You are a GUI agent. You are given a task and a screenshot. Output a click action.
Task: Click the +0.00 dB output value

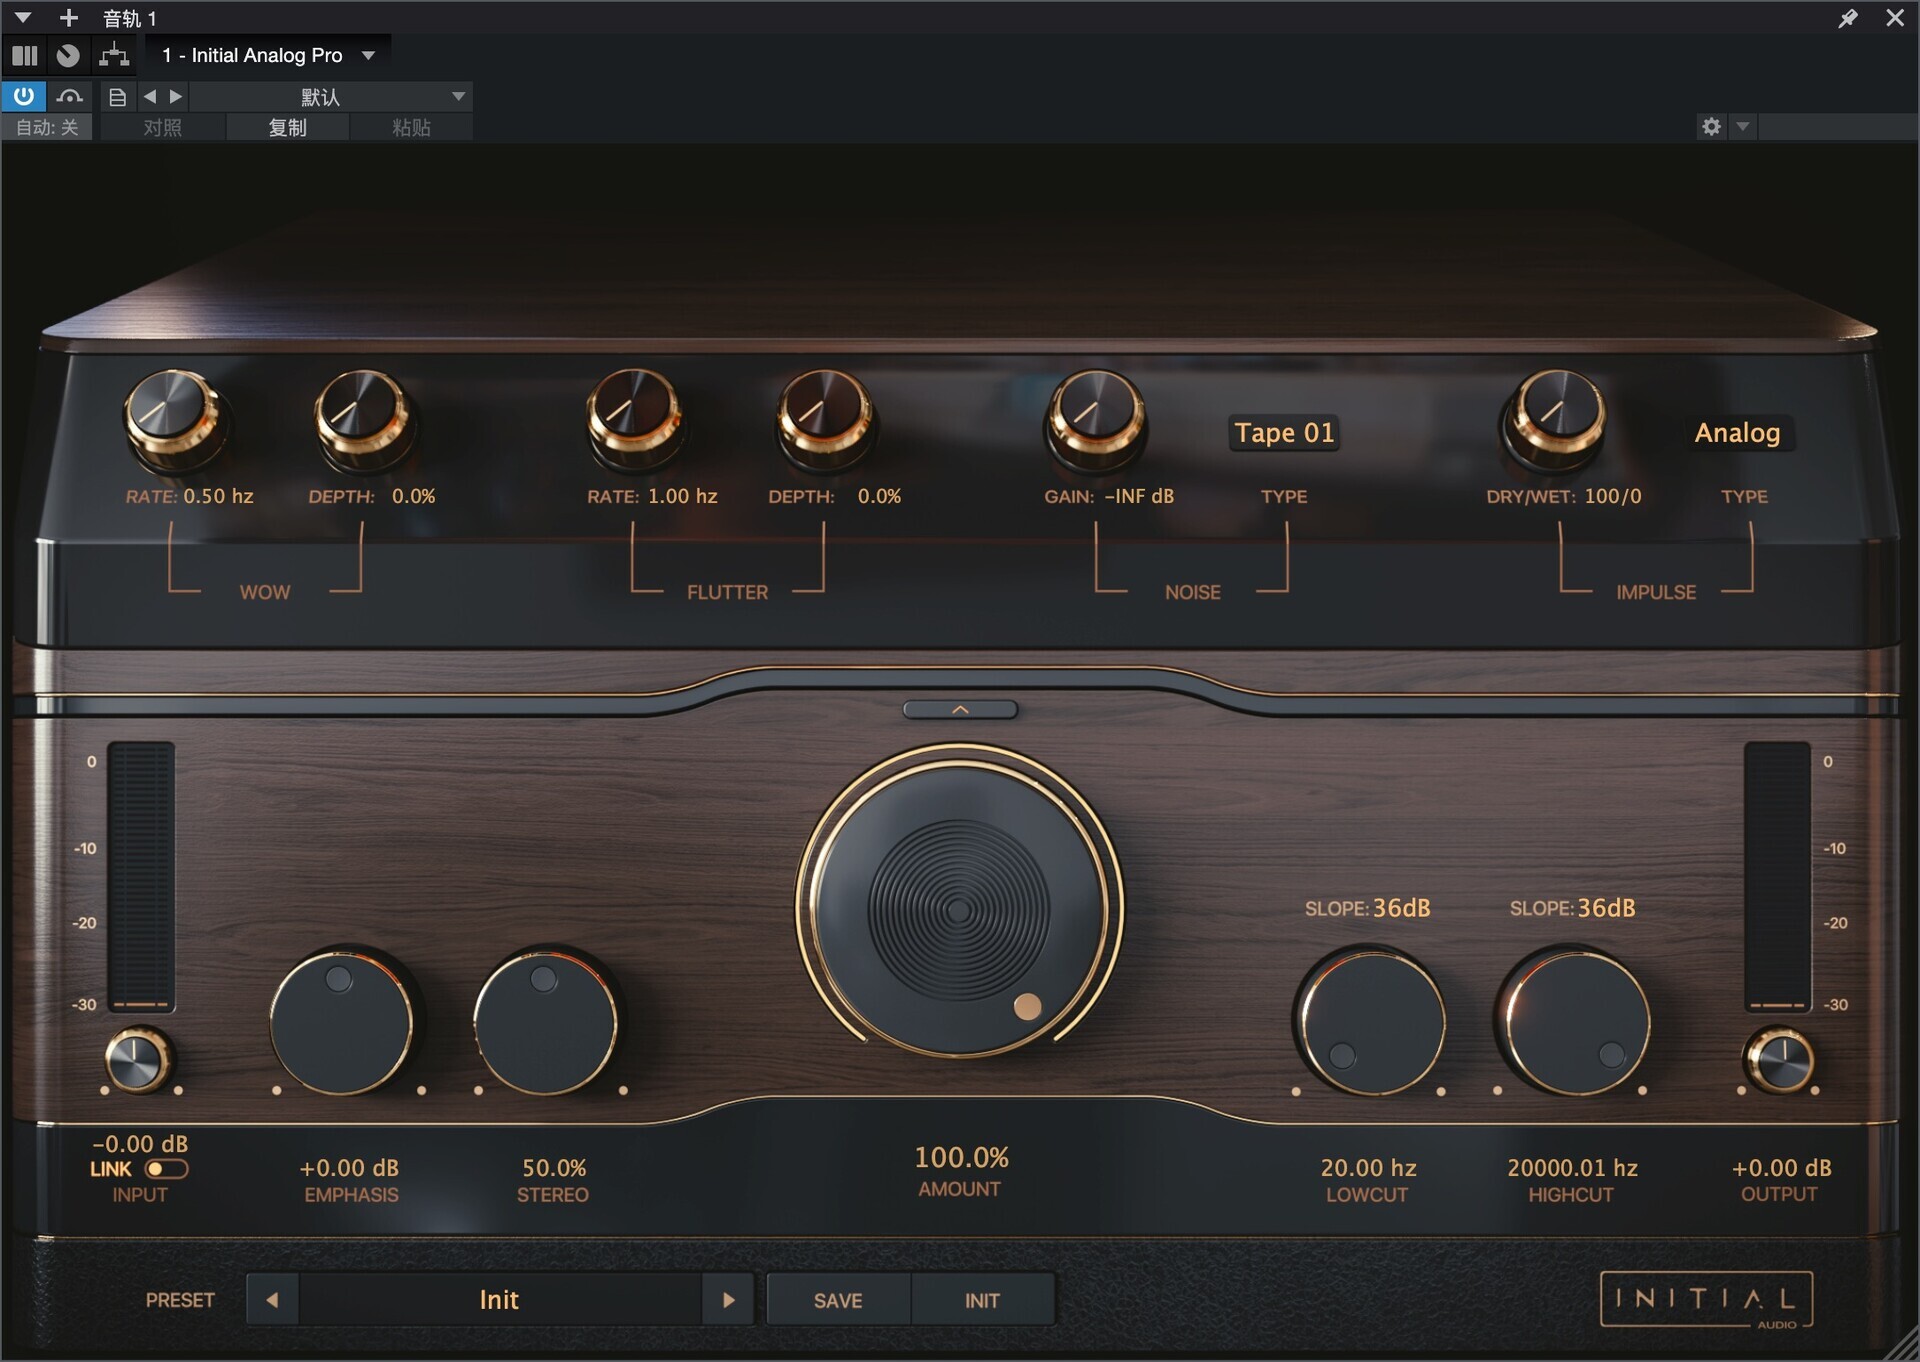coord(1781,1168)
